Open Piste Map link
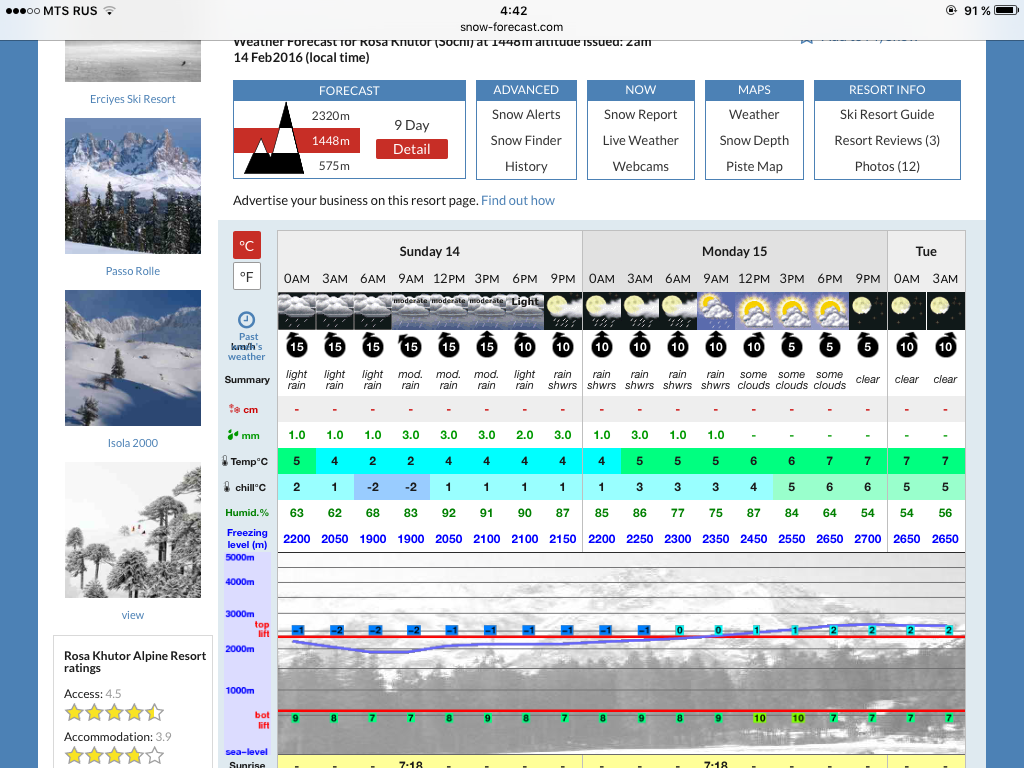This screenshot has height=768, width=1024. [754, 167]
